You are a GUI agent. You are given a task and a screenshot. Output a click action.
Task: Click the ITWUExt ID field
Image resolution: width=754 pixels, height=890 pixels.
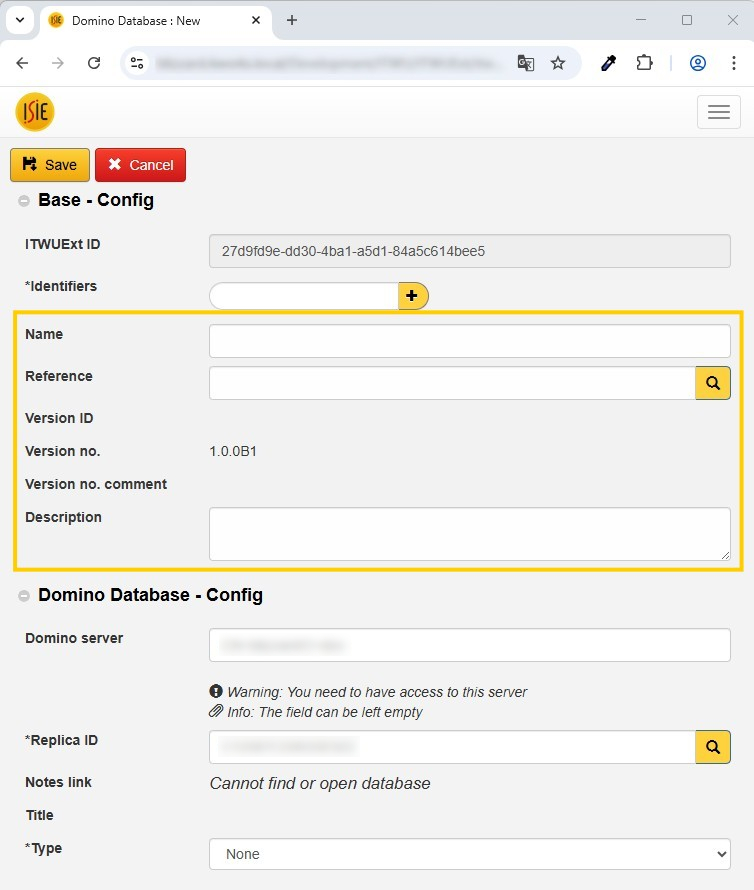[470, 251]
